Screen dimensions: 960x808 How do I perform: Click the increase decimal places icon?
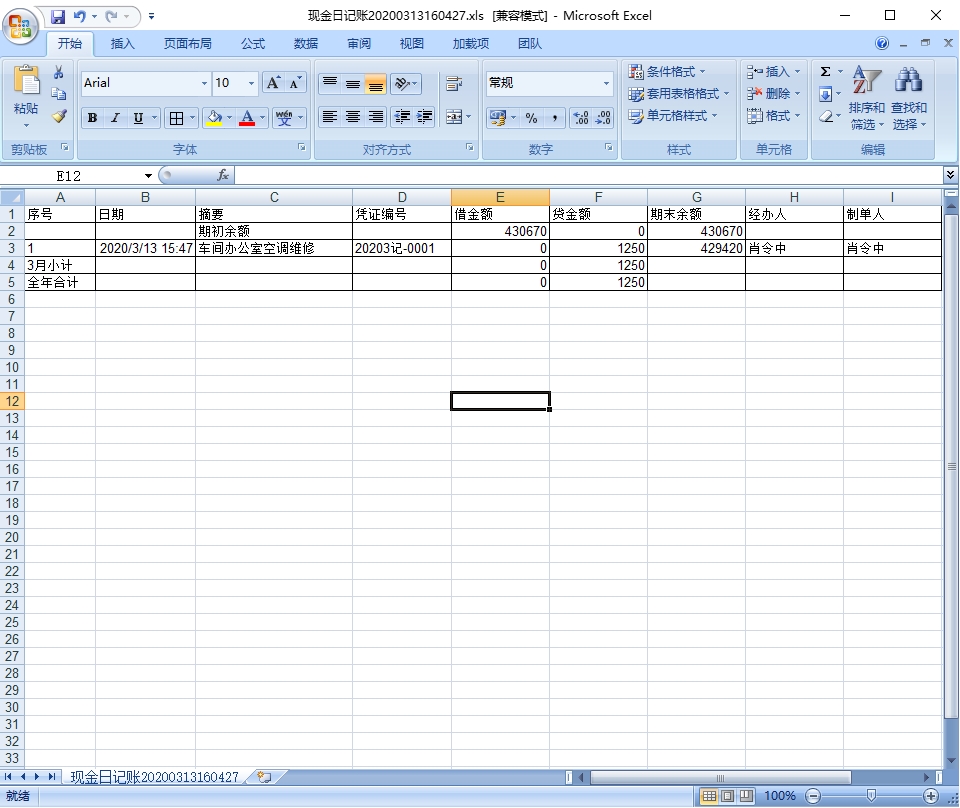click(x=581, y=118)
